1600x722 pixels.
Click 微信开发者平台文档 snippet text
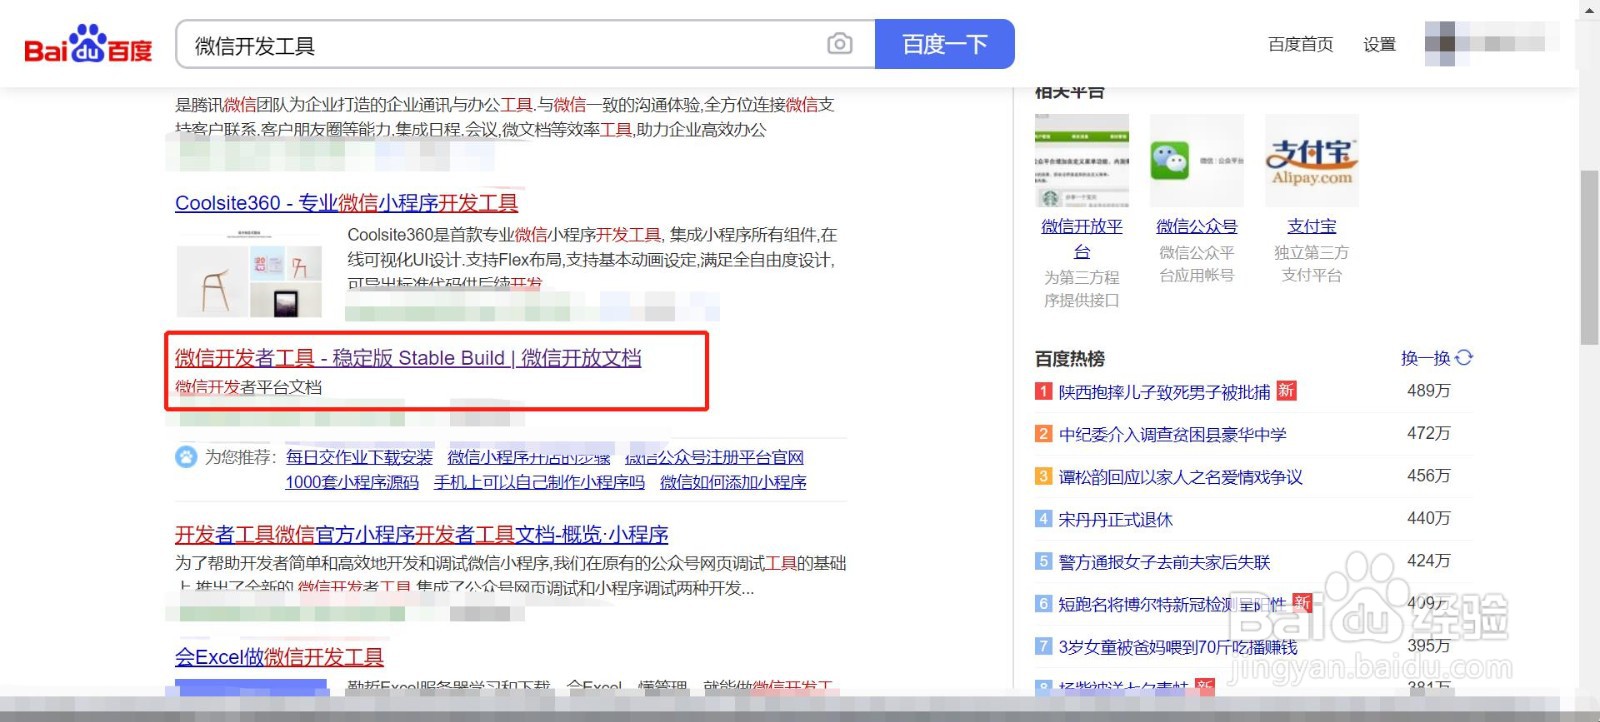pos(248,387)
